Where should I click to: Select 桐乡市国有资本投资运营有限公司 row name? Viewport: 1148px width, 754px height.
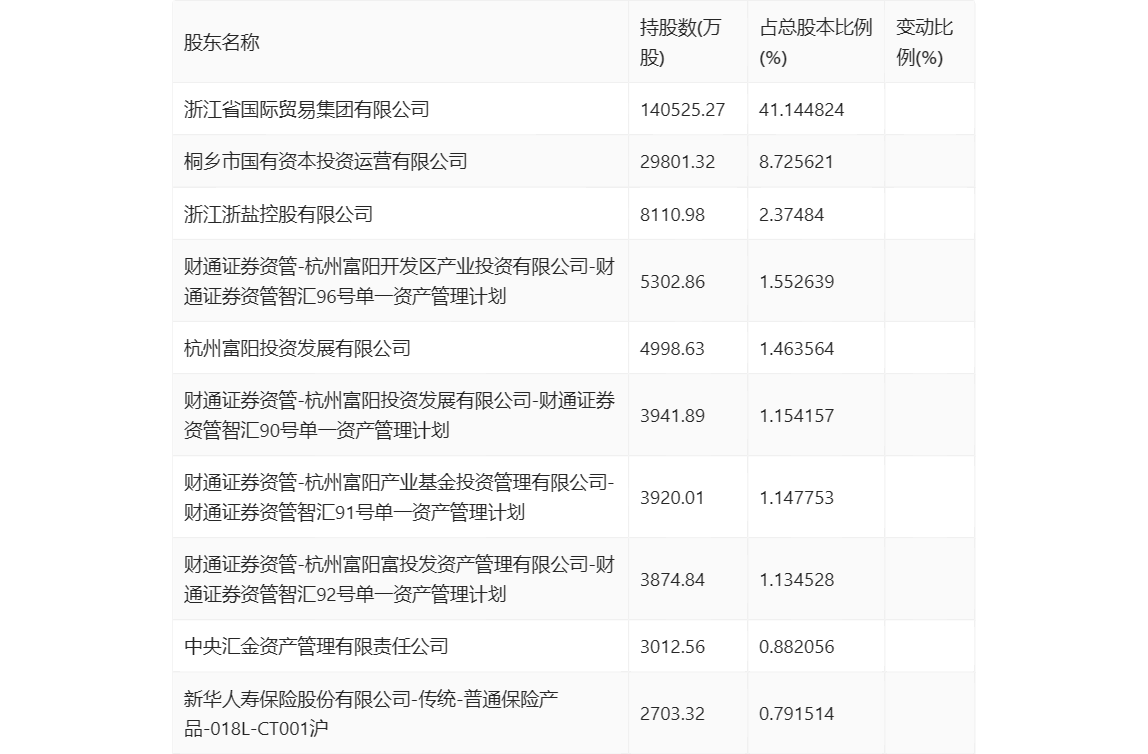click(326, 162)
